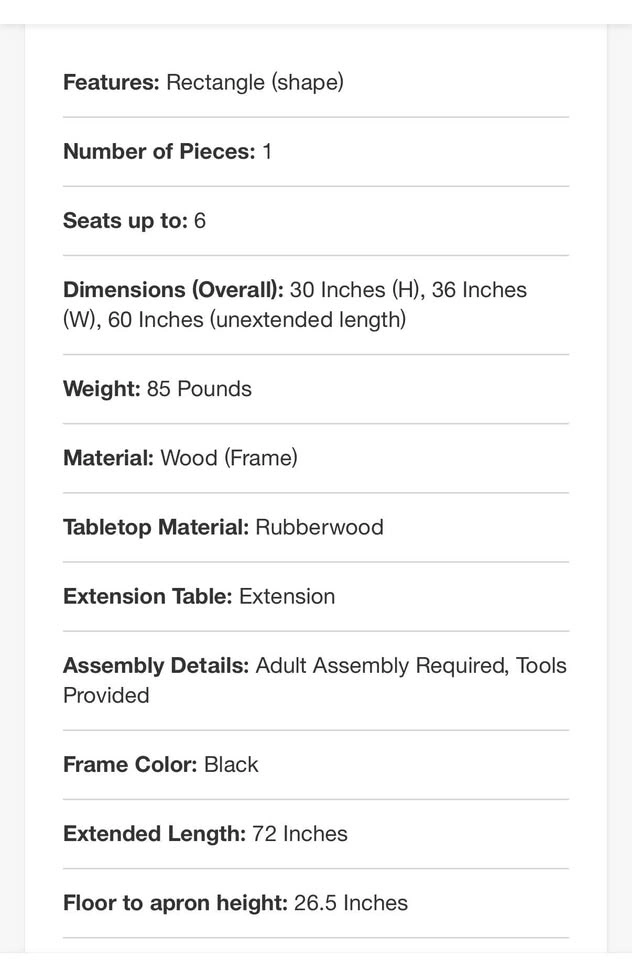
Task: Click the Dimensions (Overall) label
Action: (x=173, y=290)
